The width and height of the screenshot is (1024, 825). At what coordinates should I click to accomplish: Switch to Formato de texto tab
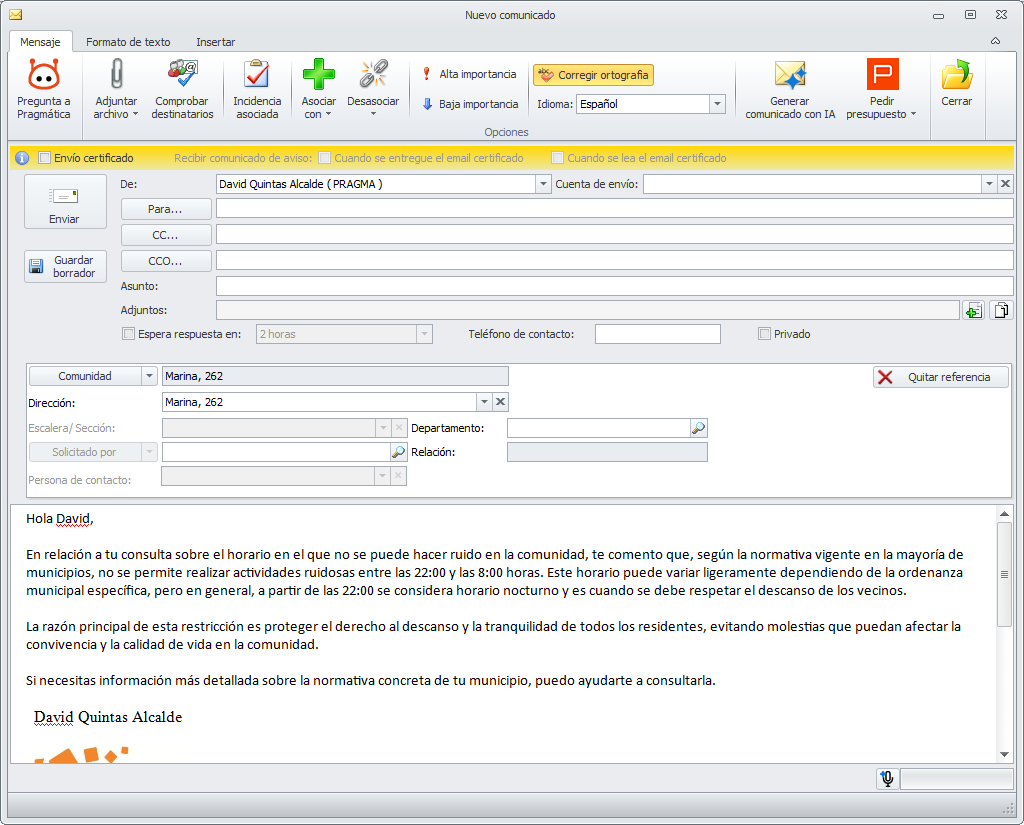pos(128,42)
